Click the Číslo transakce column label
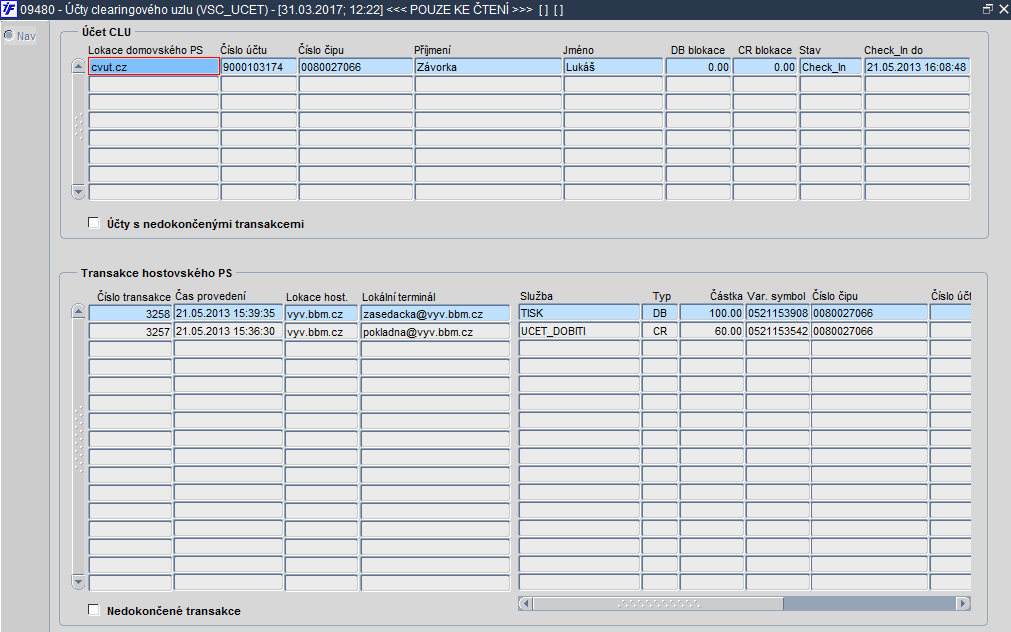The width and height of the screenshot is (1011, 632). point(134,297)
